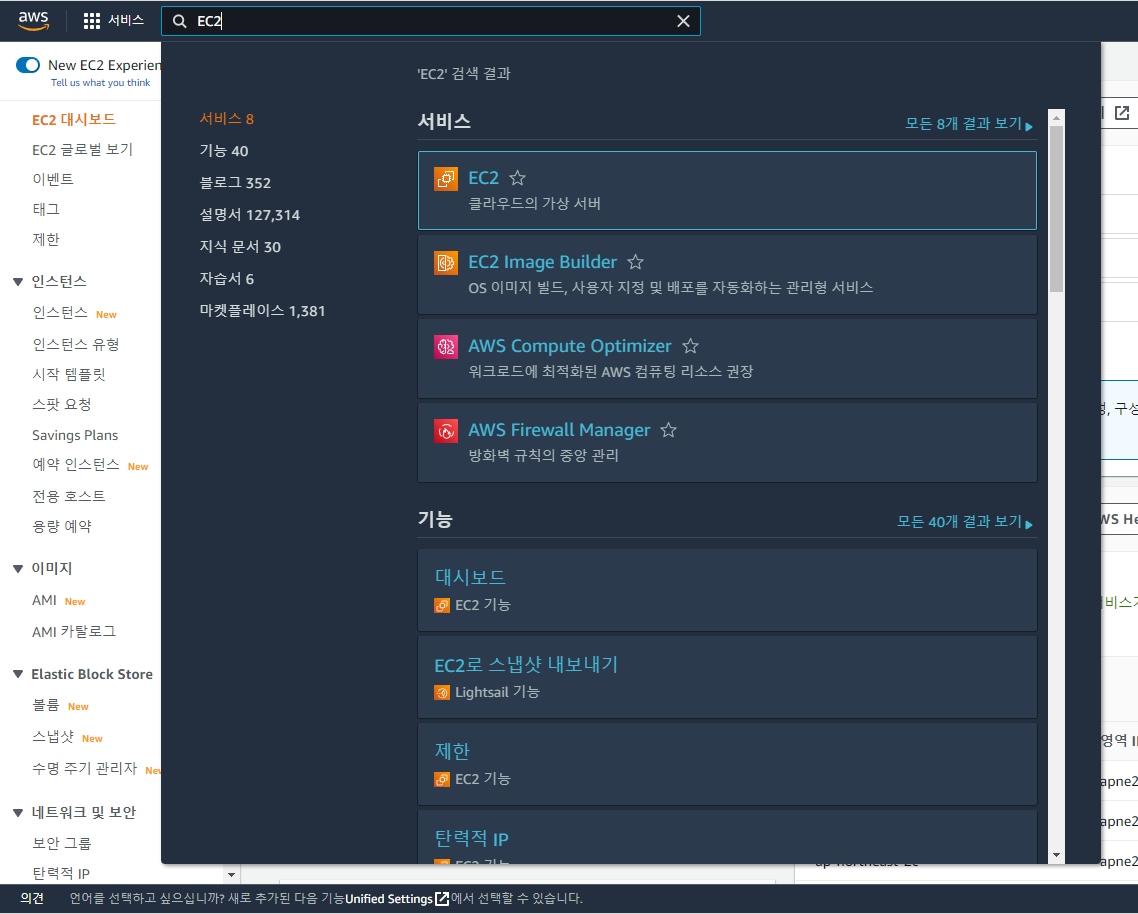
Task: Open the 제한 EC2 feature result
Action: pyautogui.click(x=727, y=764)
